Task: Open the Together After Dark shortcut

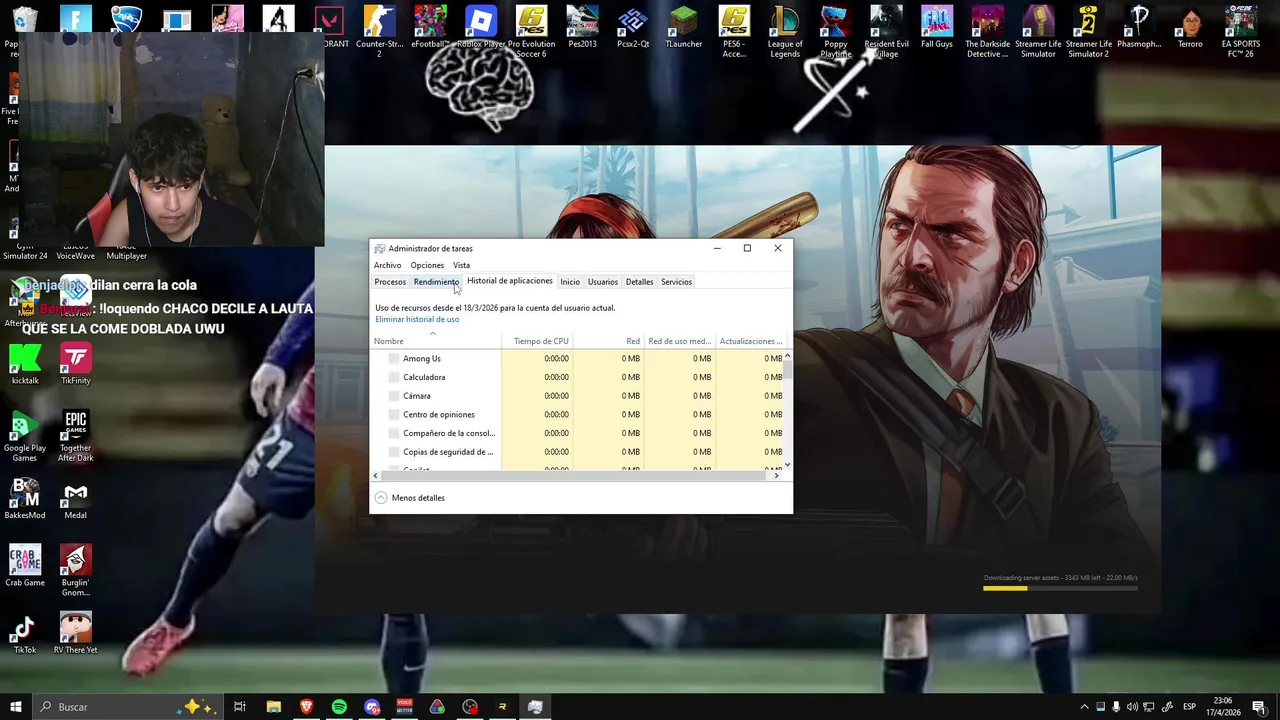Action: (x=76, y=436)
